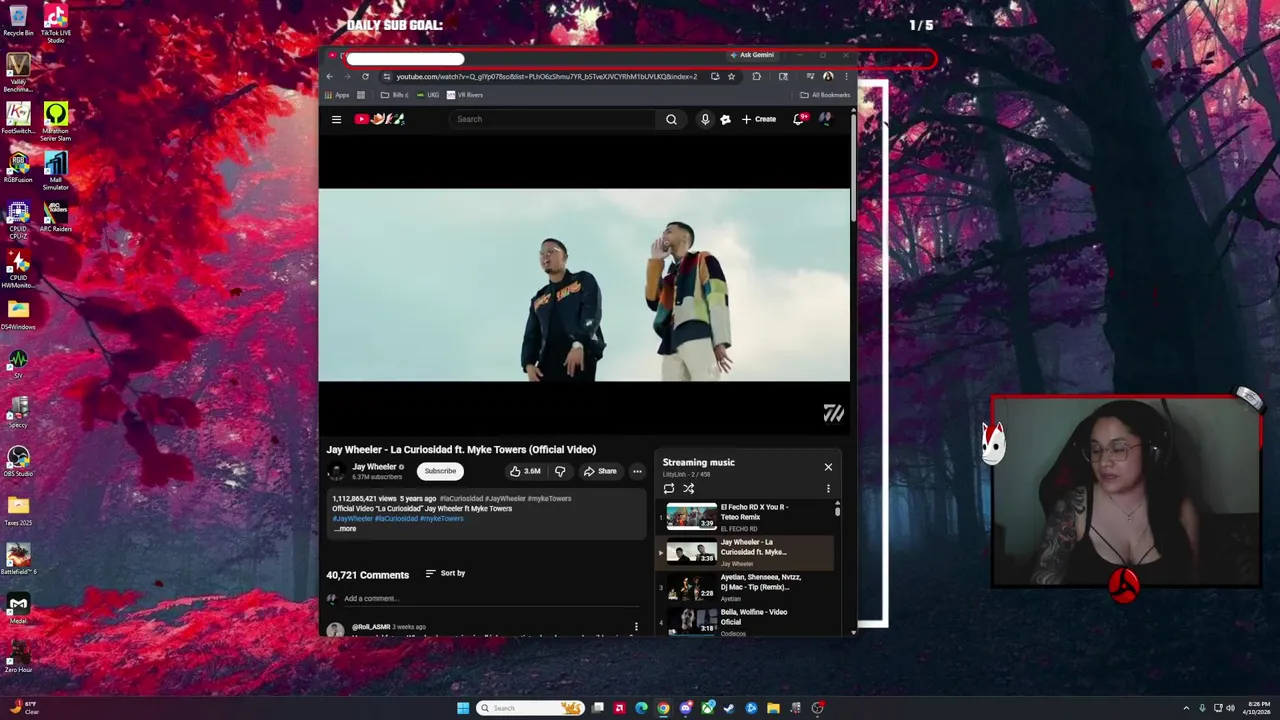Play El Fecho RD X You R thumbnail
The width and height of the screenshot is (1280, 720).
tap(691, 516)
